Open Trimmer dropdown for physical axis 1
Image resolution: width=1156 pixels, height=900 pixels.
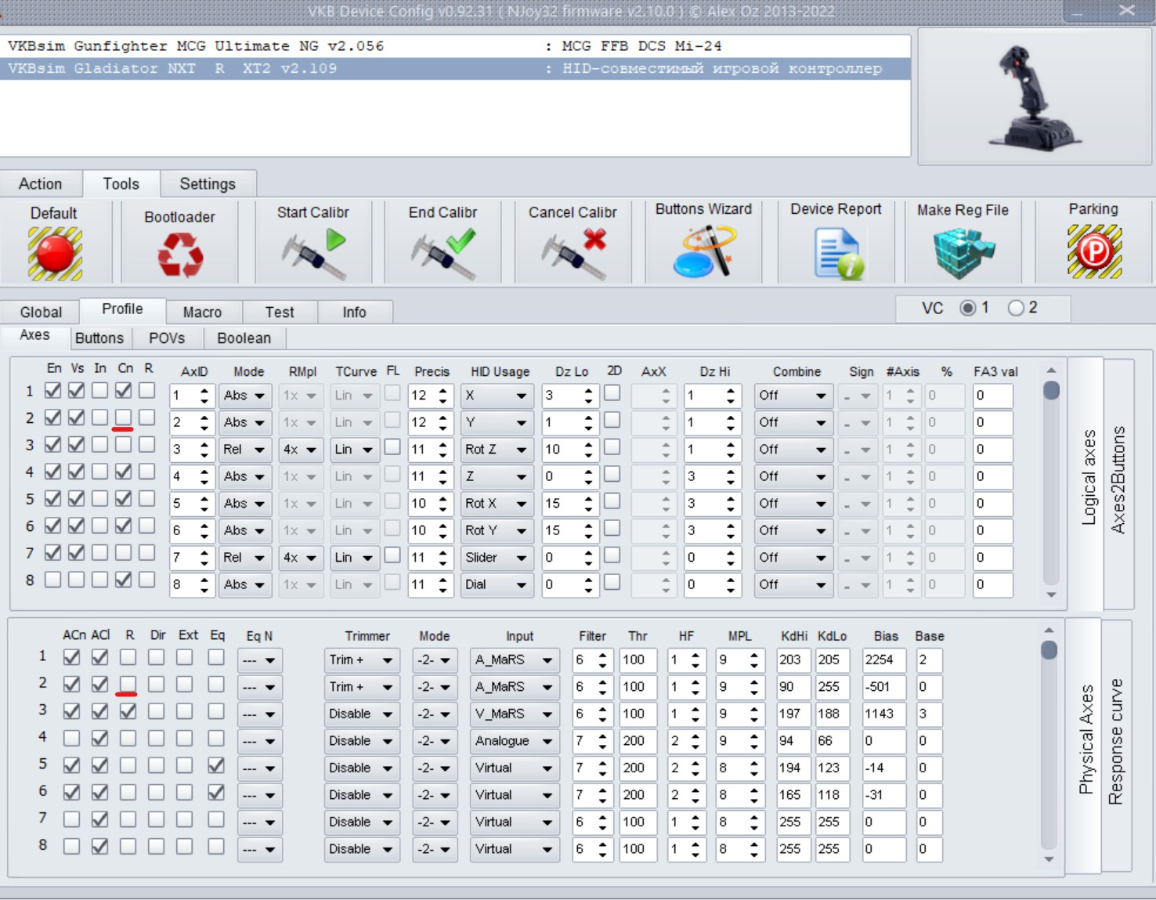pyautogui.click(x=361, y=660)
